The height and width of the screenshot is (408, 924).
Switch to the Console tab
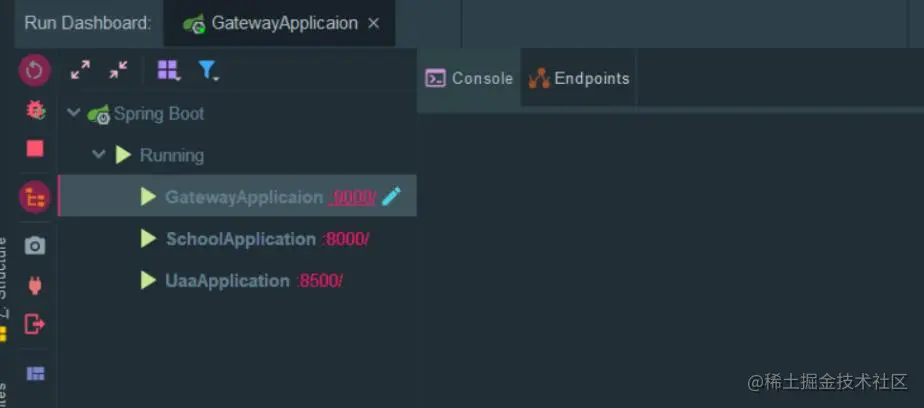coord(469,78)
